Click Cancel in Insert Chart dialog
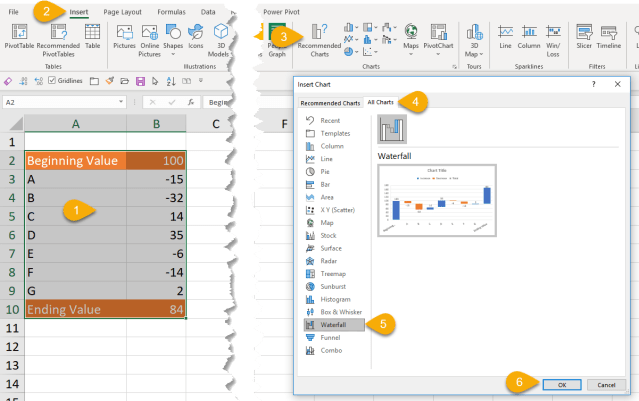Image resolution: width=639 pixels, height=401 pixels. (x=606, y=385)
